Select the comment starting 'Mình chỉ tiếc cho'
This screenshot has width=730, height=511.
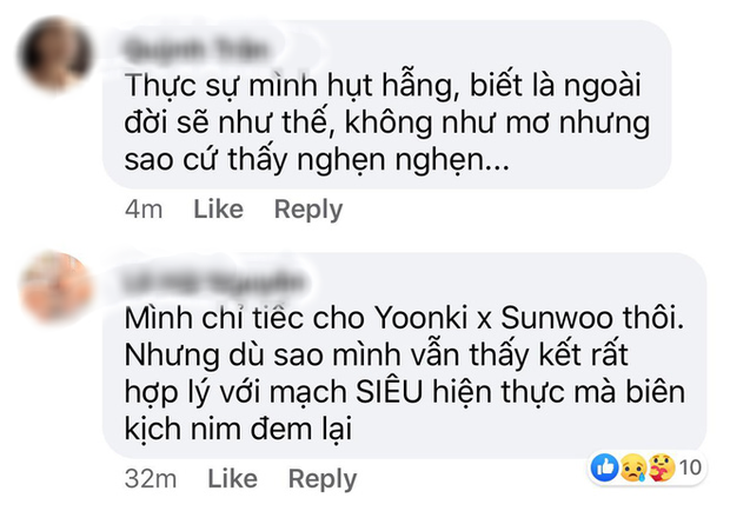pos(405,356)
